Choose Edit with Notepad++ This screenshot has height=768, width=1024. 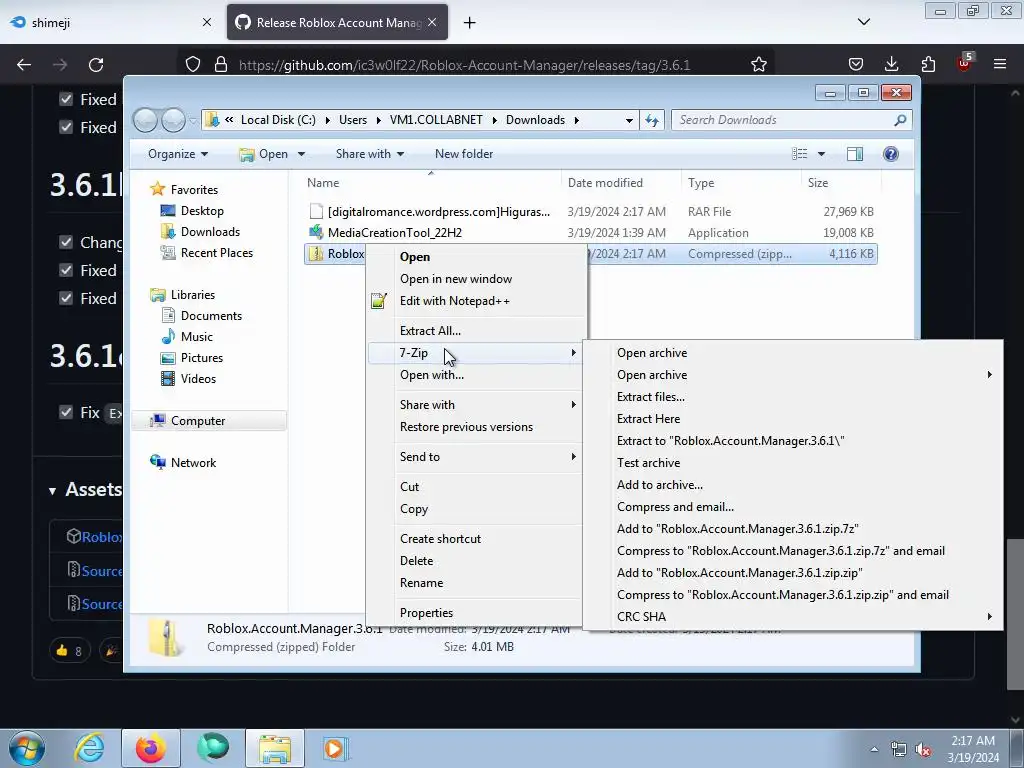click(x=455, y=301)
